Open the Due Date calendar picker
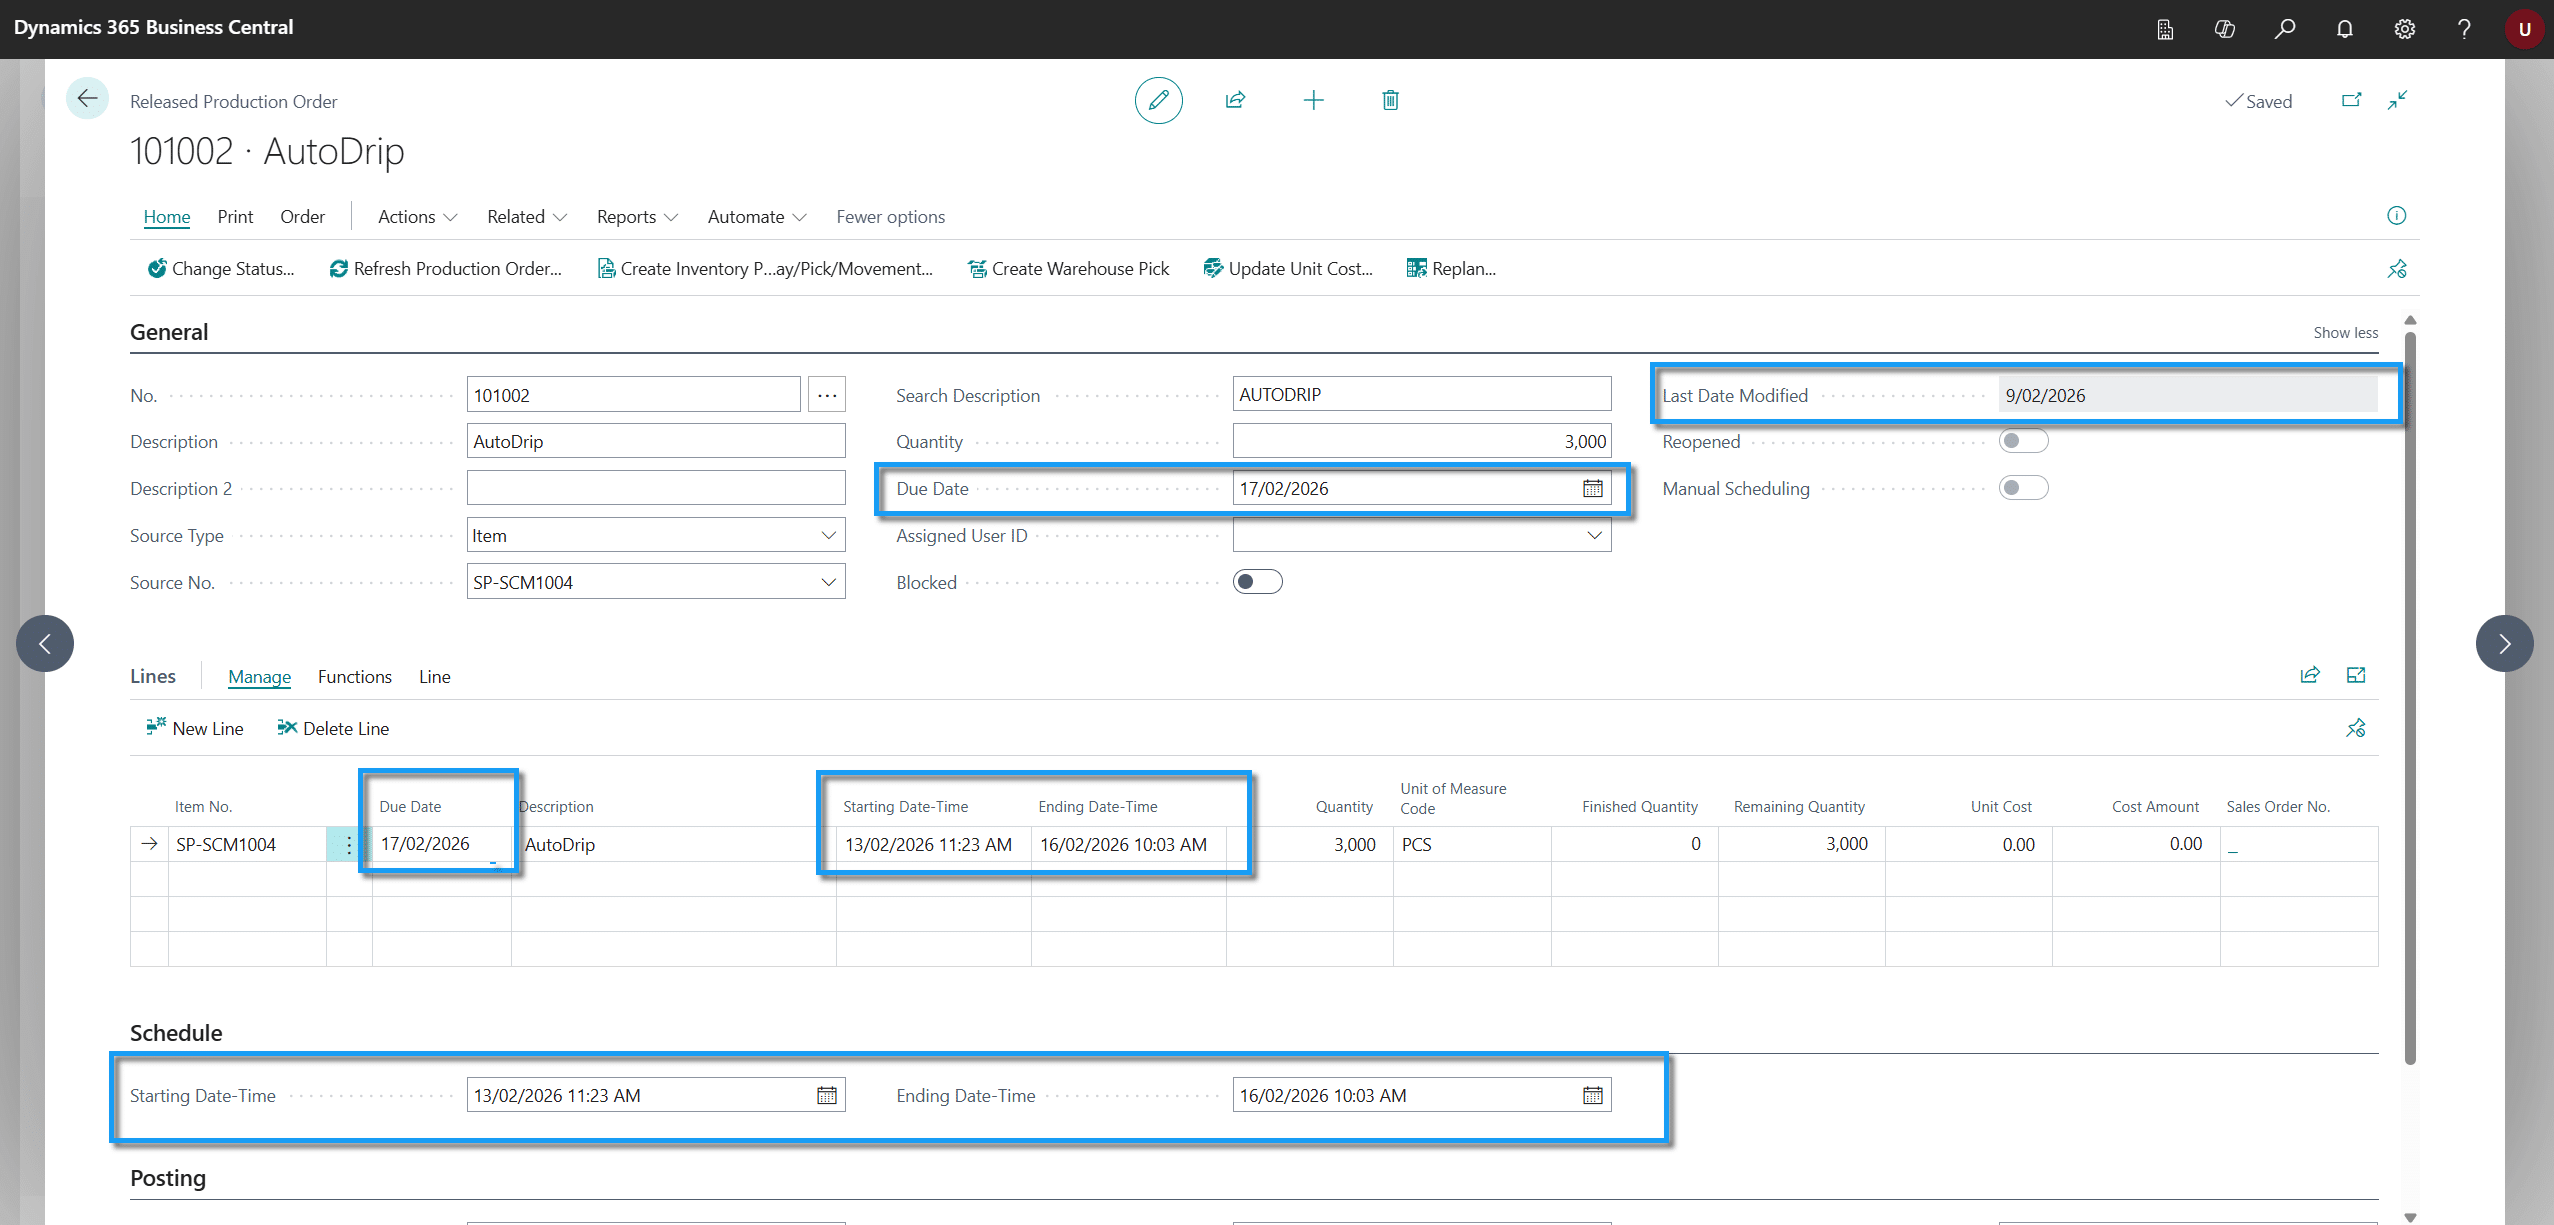This screenshot has height=1225, width=2554. pyautogui.click(x=1593, y=488)
